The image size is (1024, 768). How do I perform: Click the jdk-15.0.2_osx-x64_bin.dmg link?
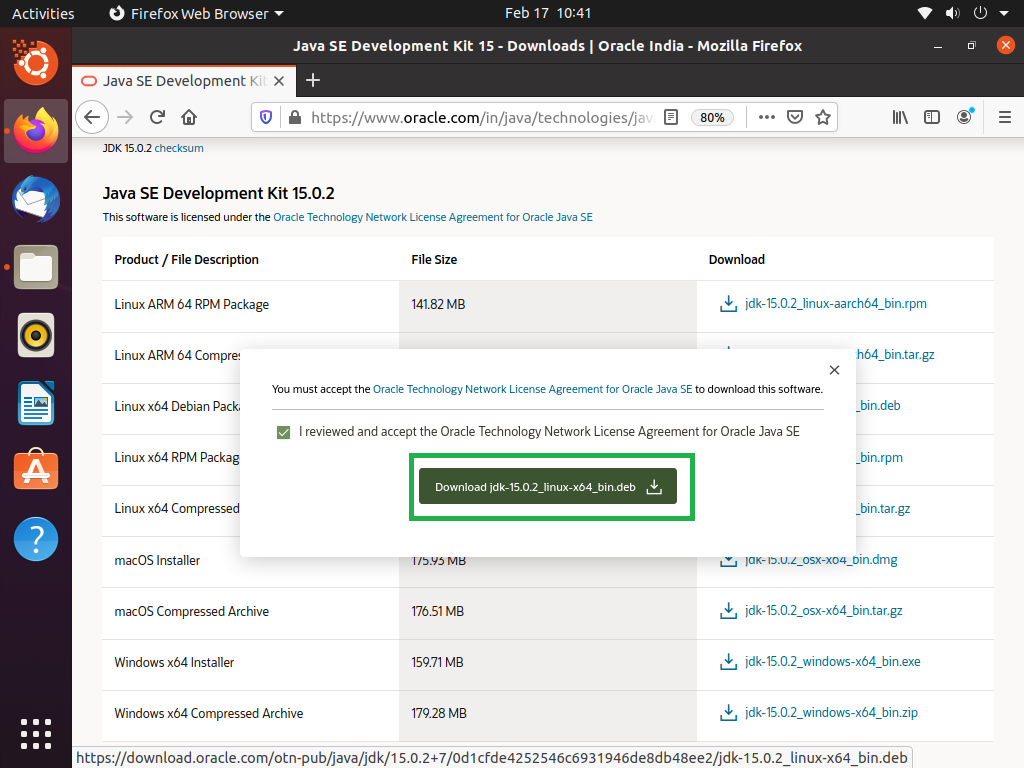[x=821, y=560]
